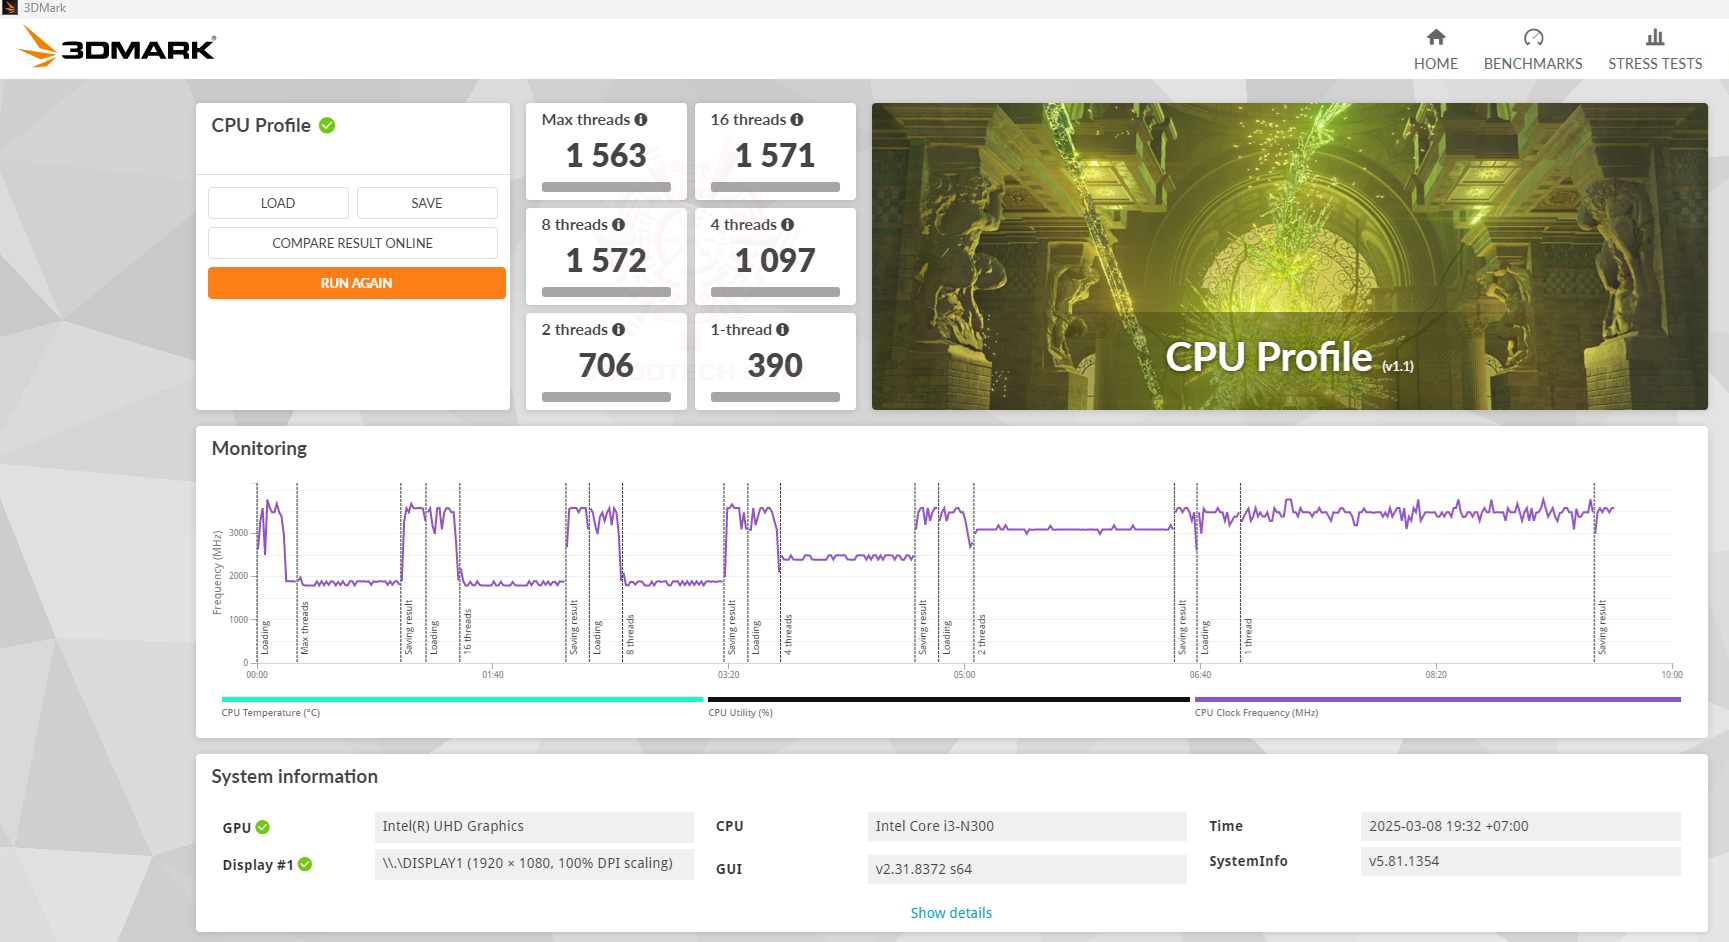Click the orange RUN AGAIN button
1729x942 pixels.
pyautogui.click(x=356, y=283)
